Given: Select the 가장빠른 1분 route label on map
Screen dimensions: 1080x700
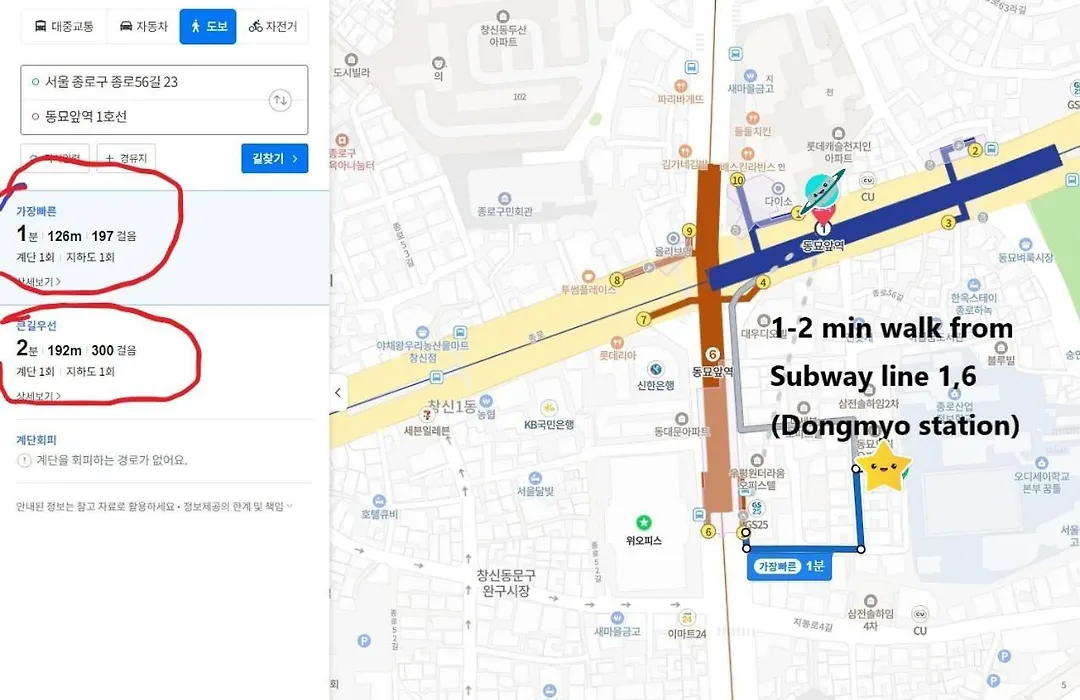Looking at the screenshot, I should (x=789, y=566).
